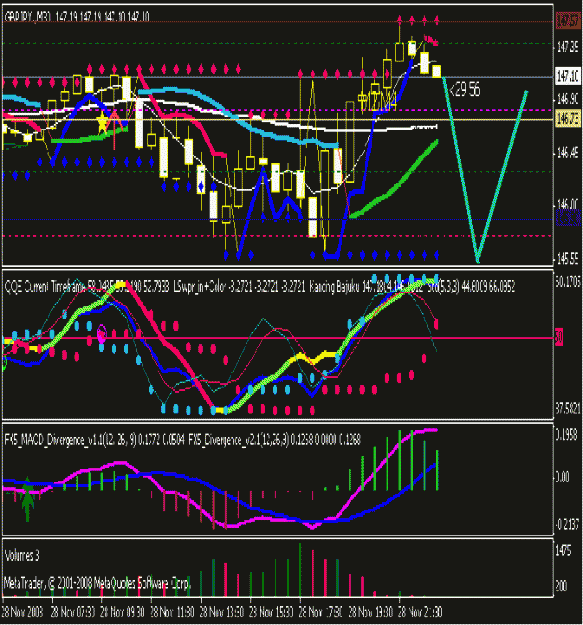
Task: Click the 28 Nov 19:30 time axis label
Action: pyautogui.click(x=371, y=612)
